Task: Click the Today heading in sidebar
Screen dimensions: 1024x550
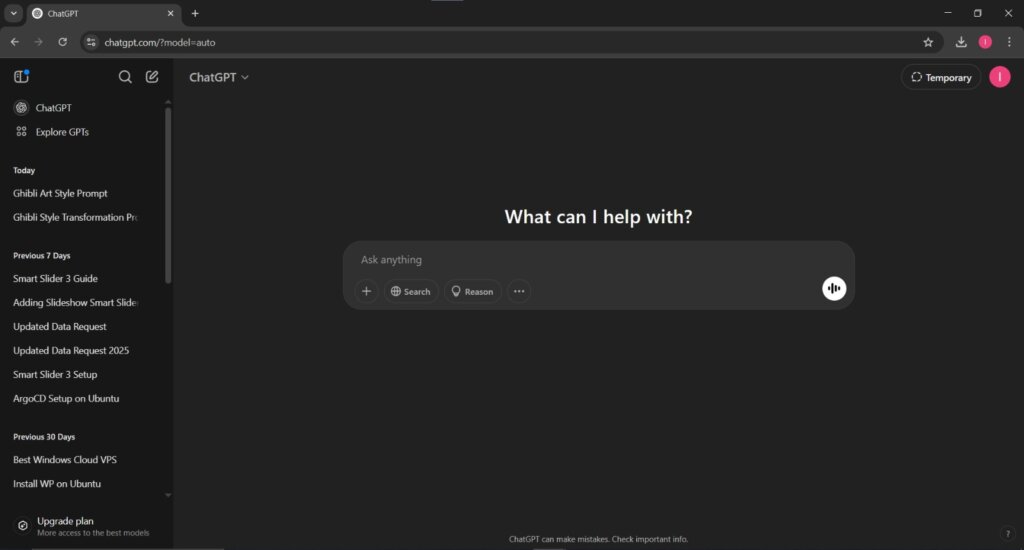Action: (x=24, y=170)
